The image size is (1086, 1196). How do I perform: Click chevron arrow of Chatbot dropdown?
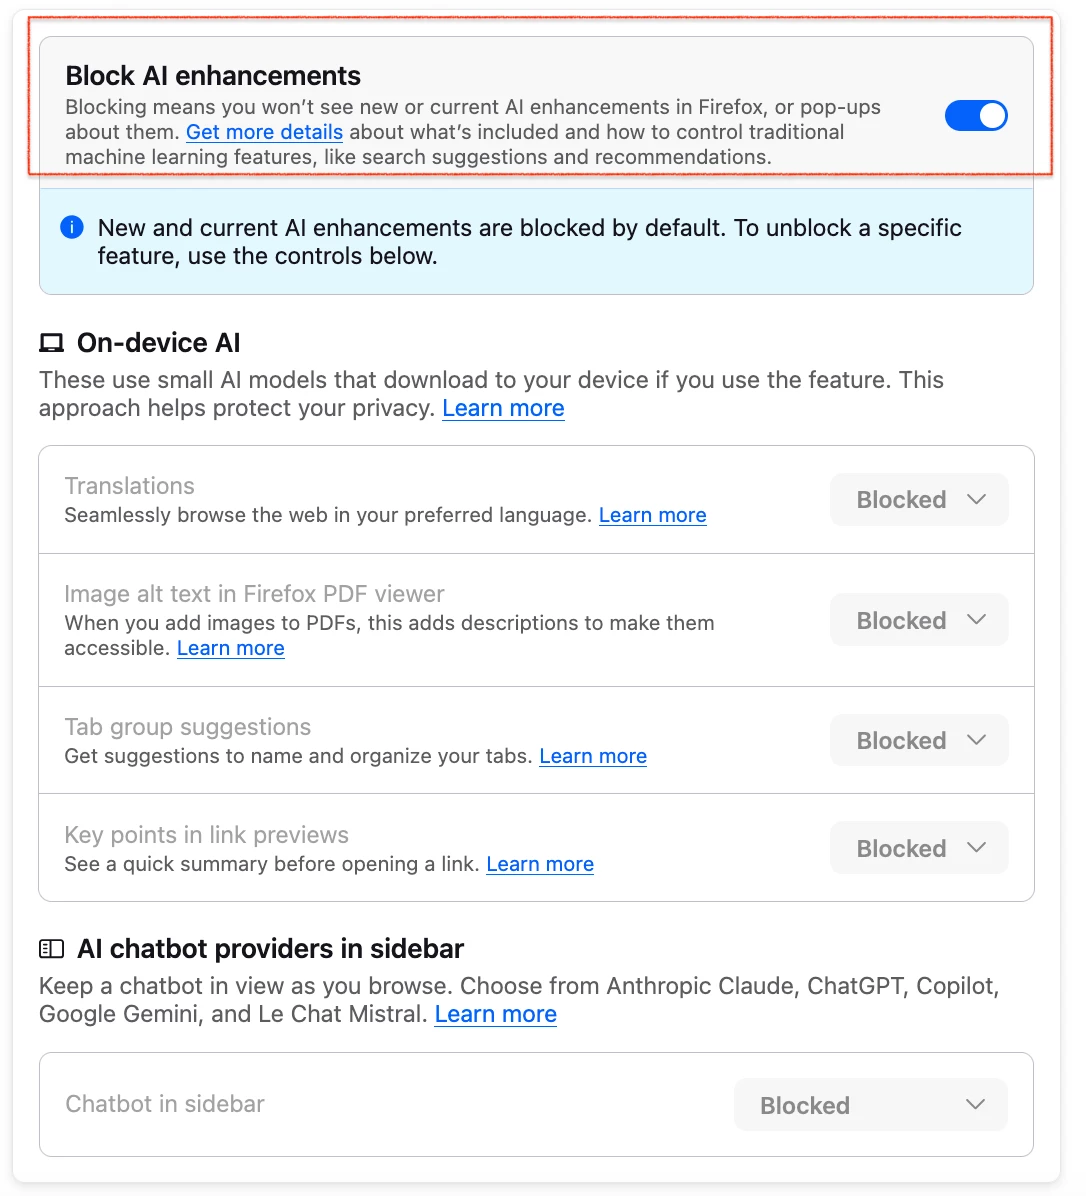coord(975,1105)
